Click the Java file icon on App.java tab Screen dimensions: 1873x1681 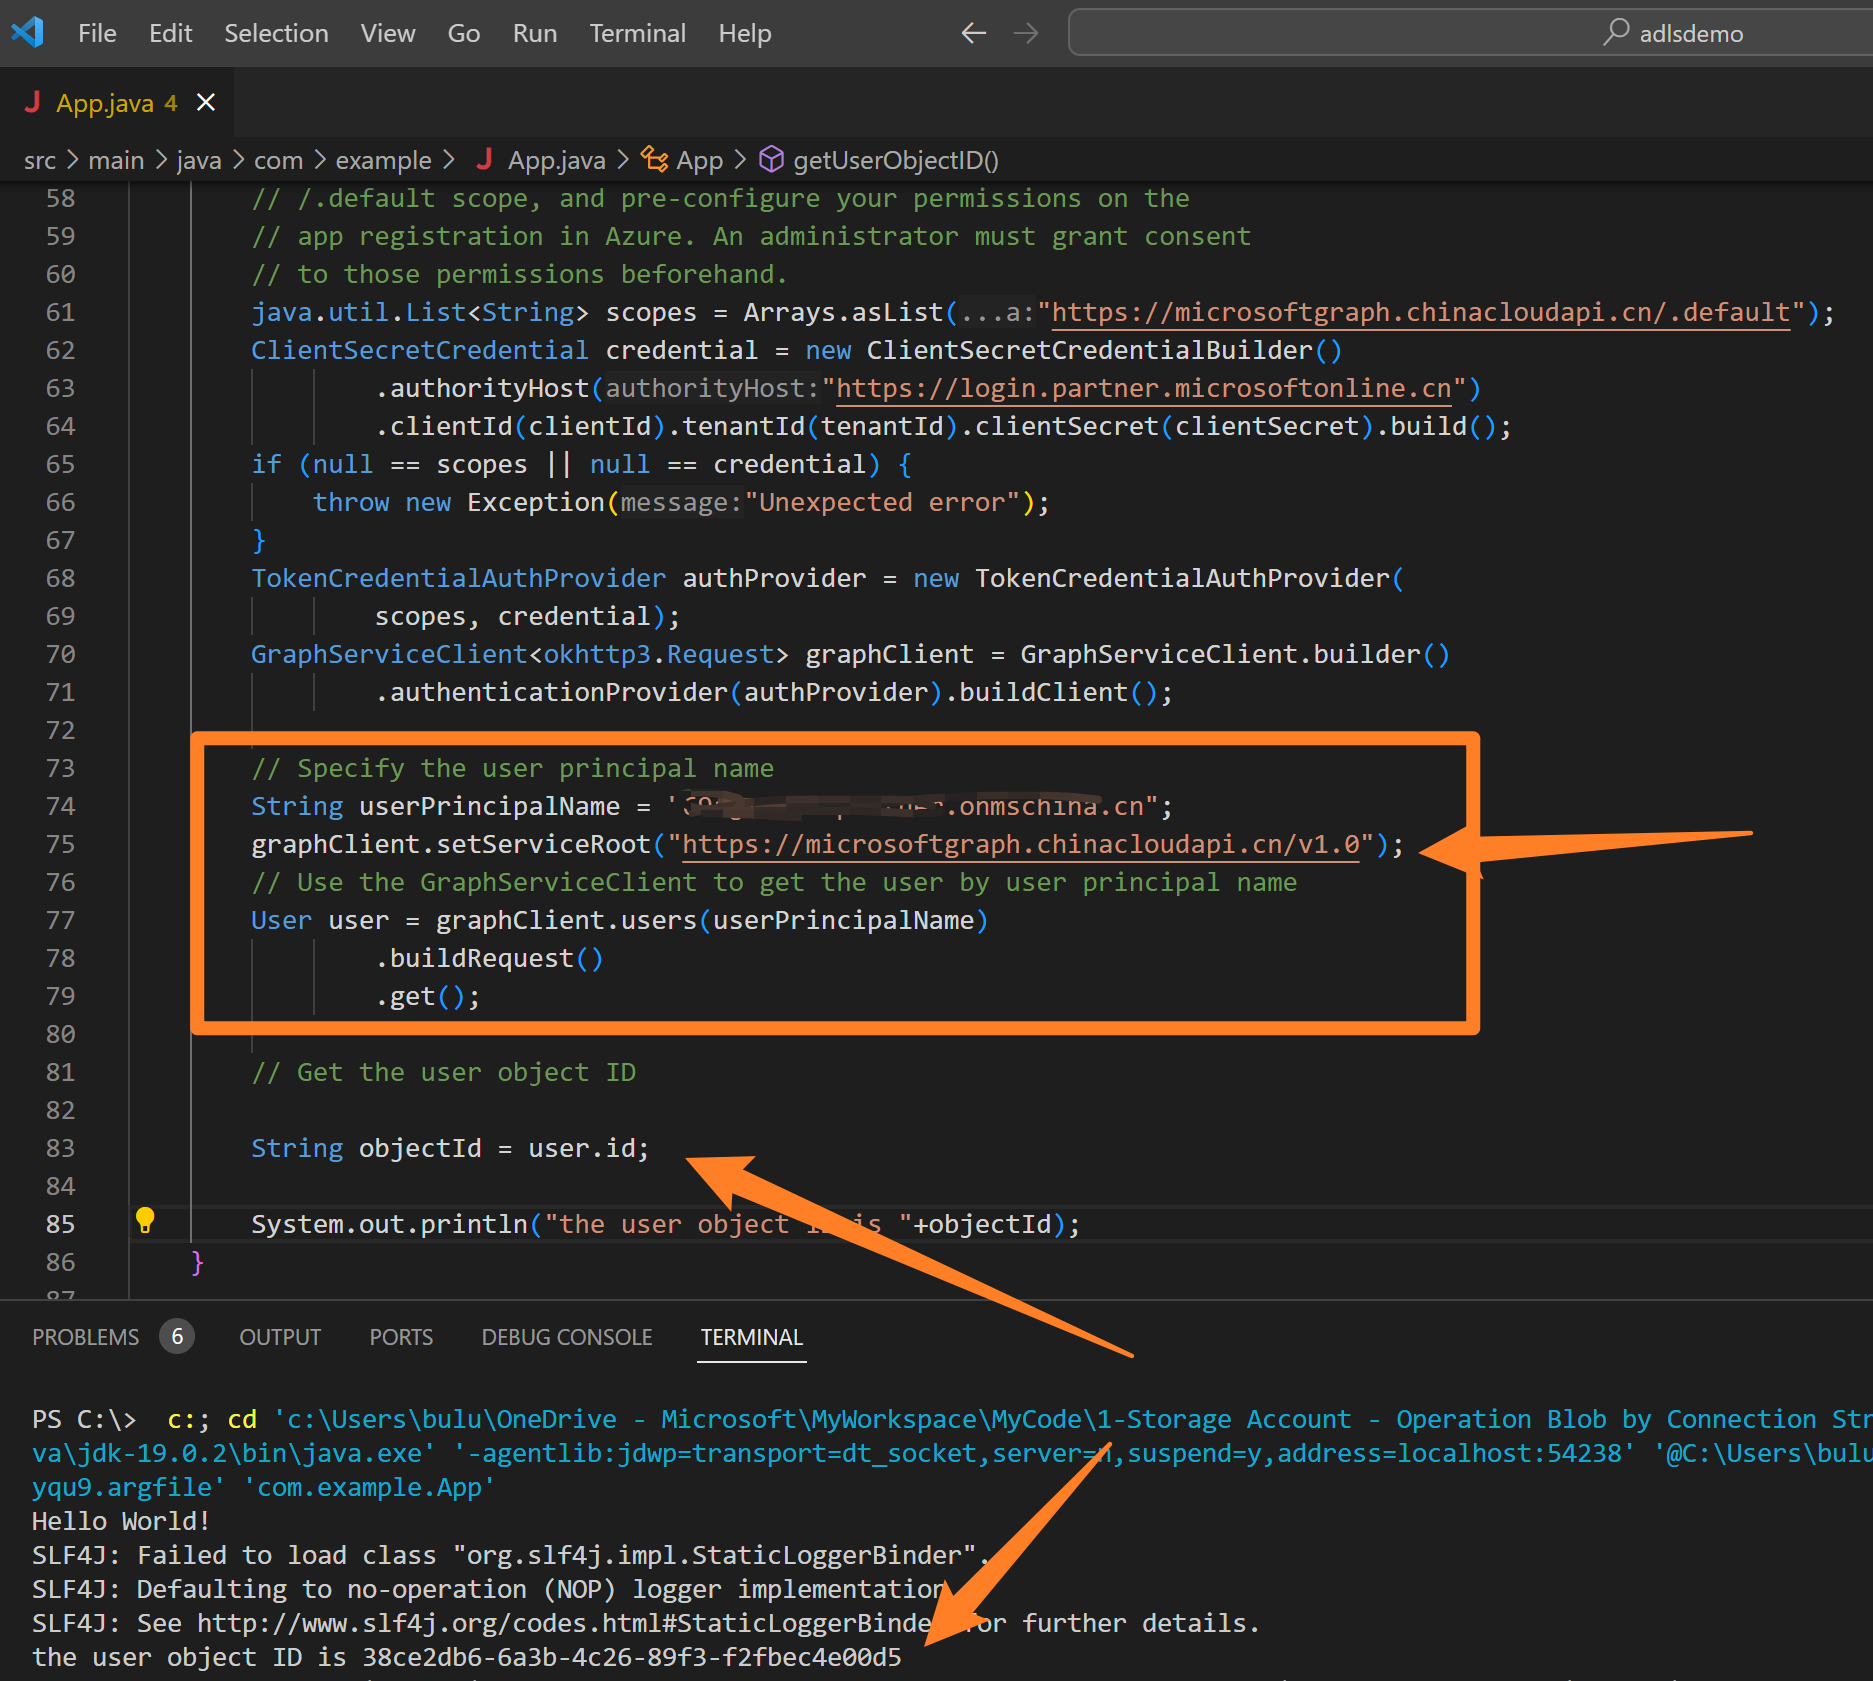coord(32,103)
